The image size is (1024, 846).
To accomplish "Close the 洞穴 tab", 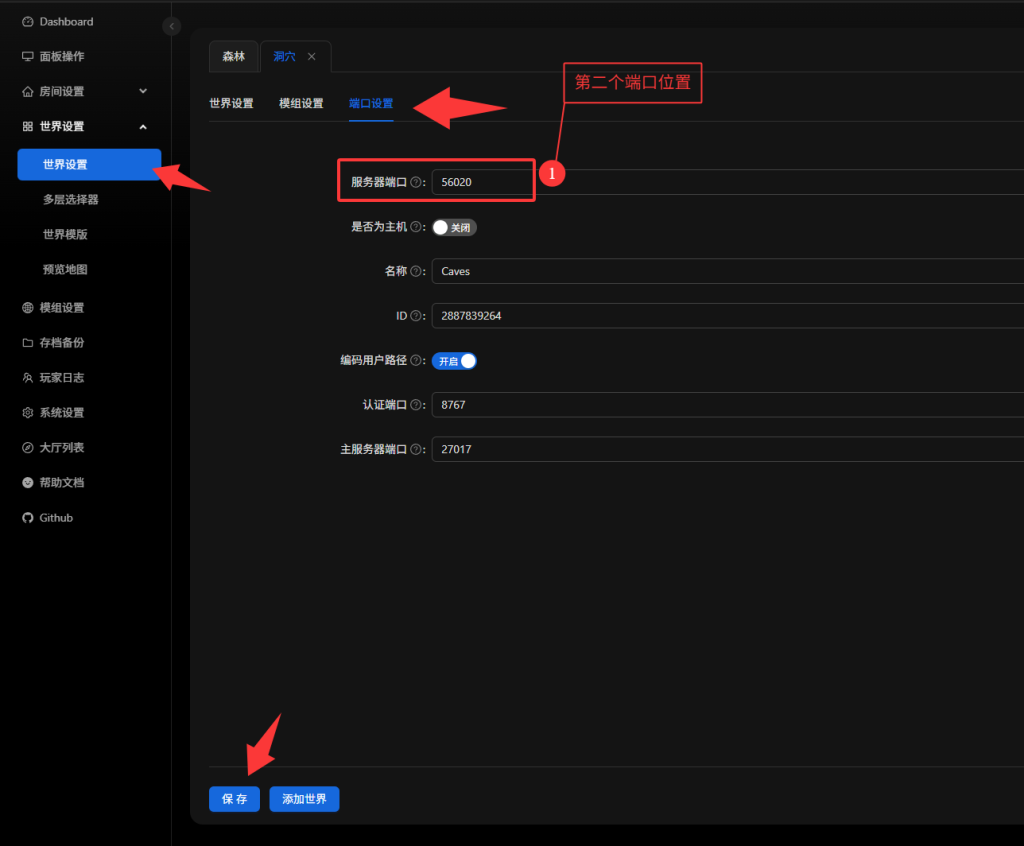I will 312,57.
